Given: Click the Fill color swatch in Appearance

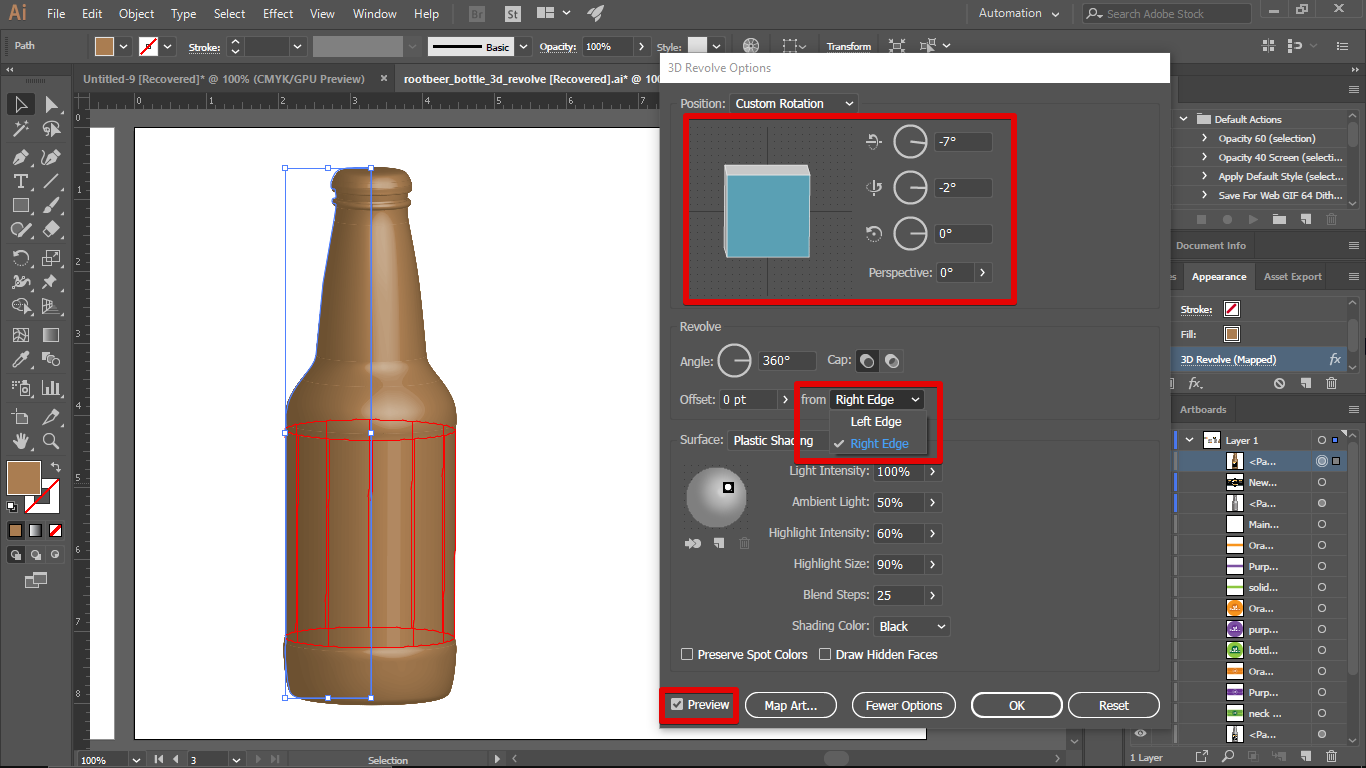Looking at the screenshot, I should point(1232,335).
